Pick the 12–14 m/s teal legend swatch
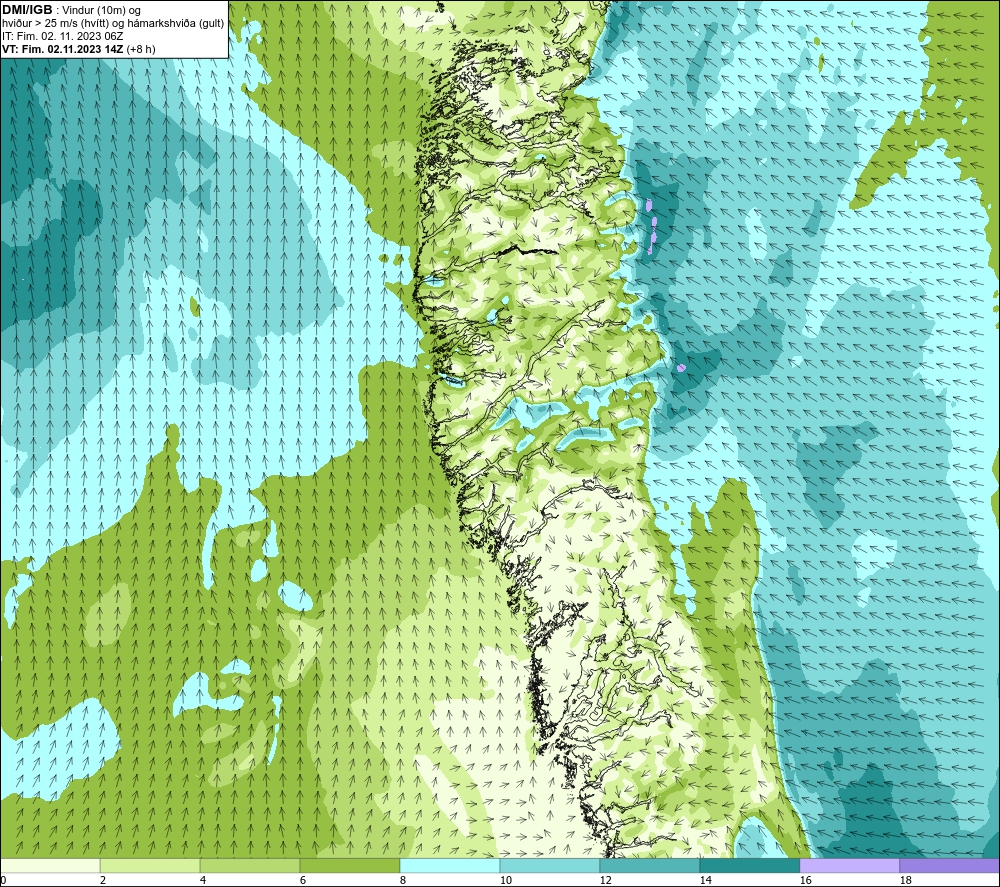This screenshot has width=1000, height=887. (x=650, y=865)
